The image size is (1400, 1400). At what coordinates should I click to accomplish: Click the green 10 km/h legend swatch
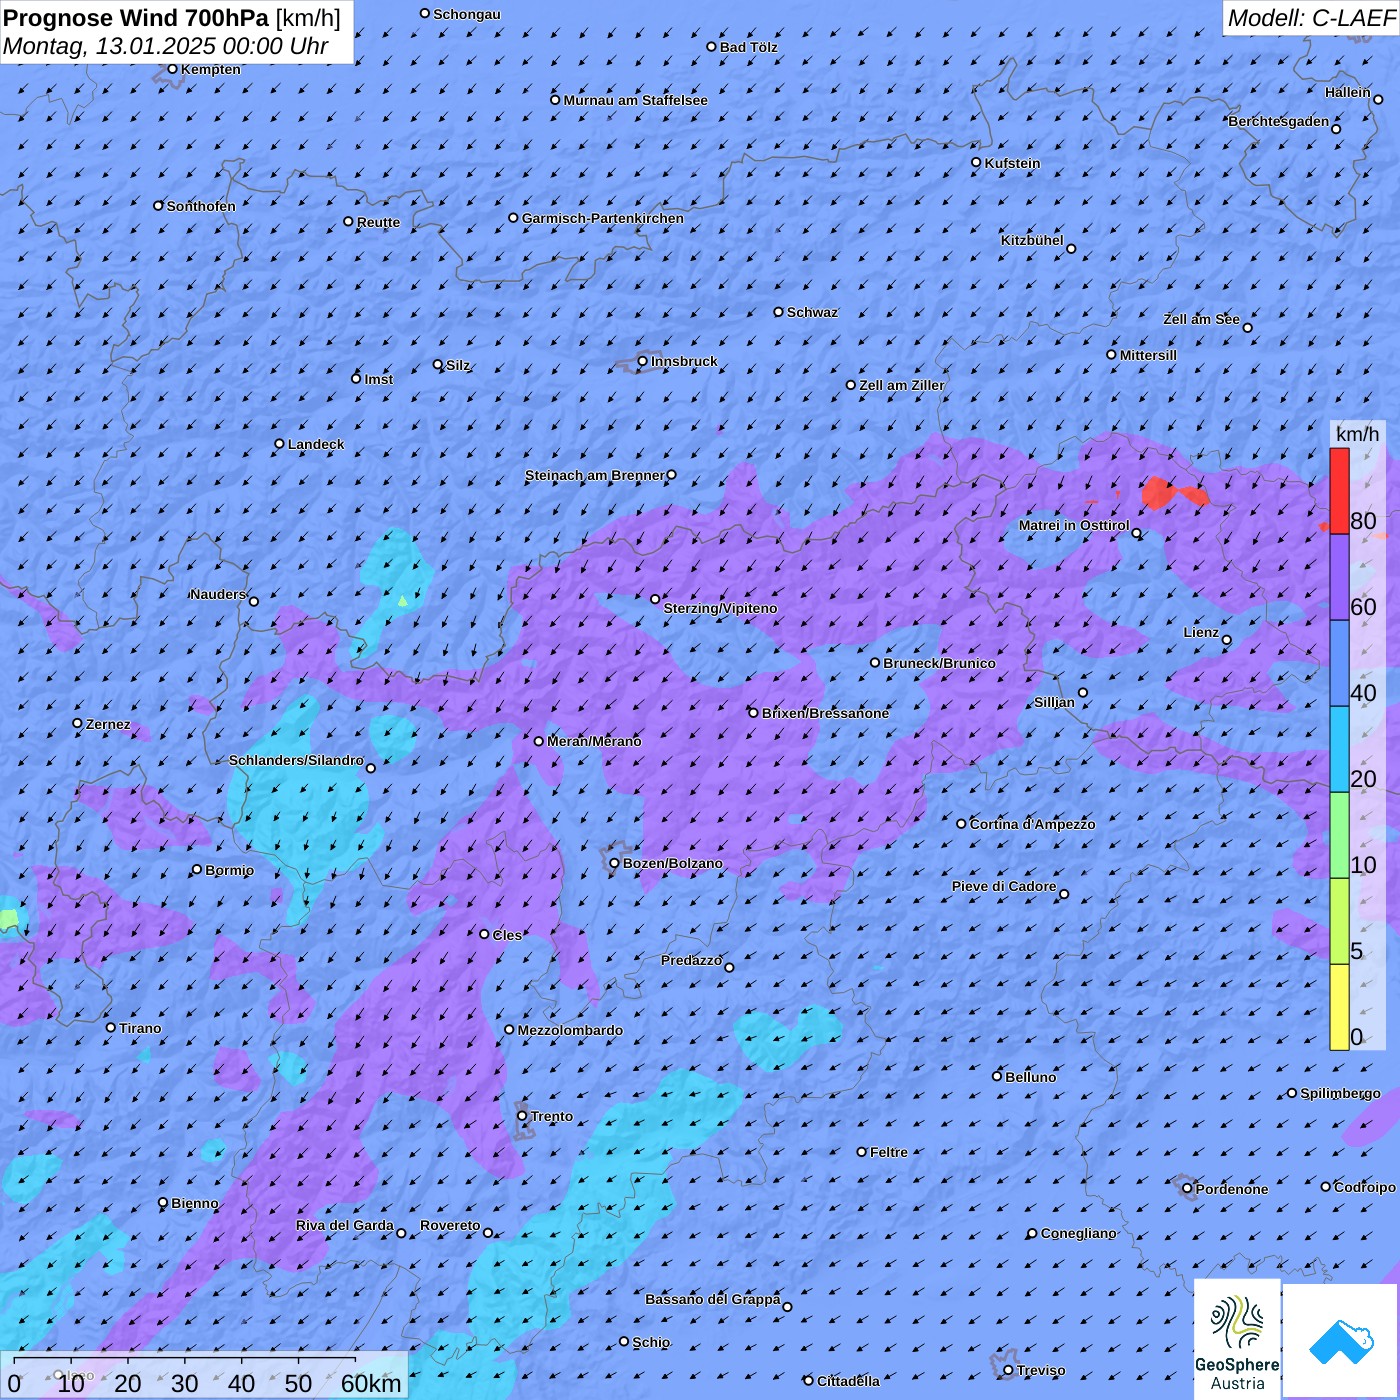pyautogui.click(x=1339, y=835)
